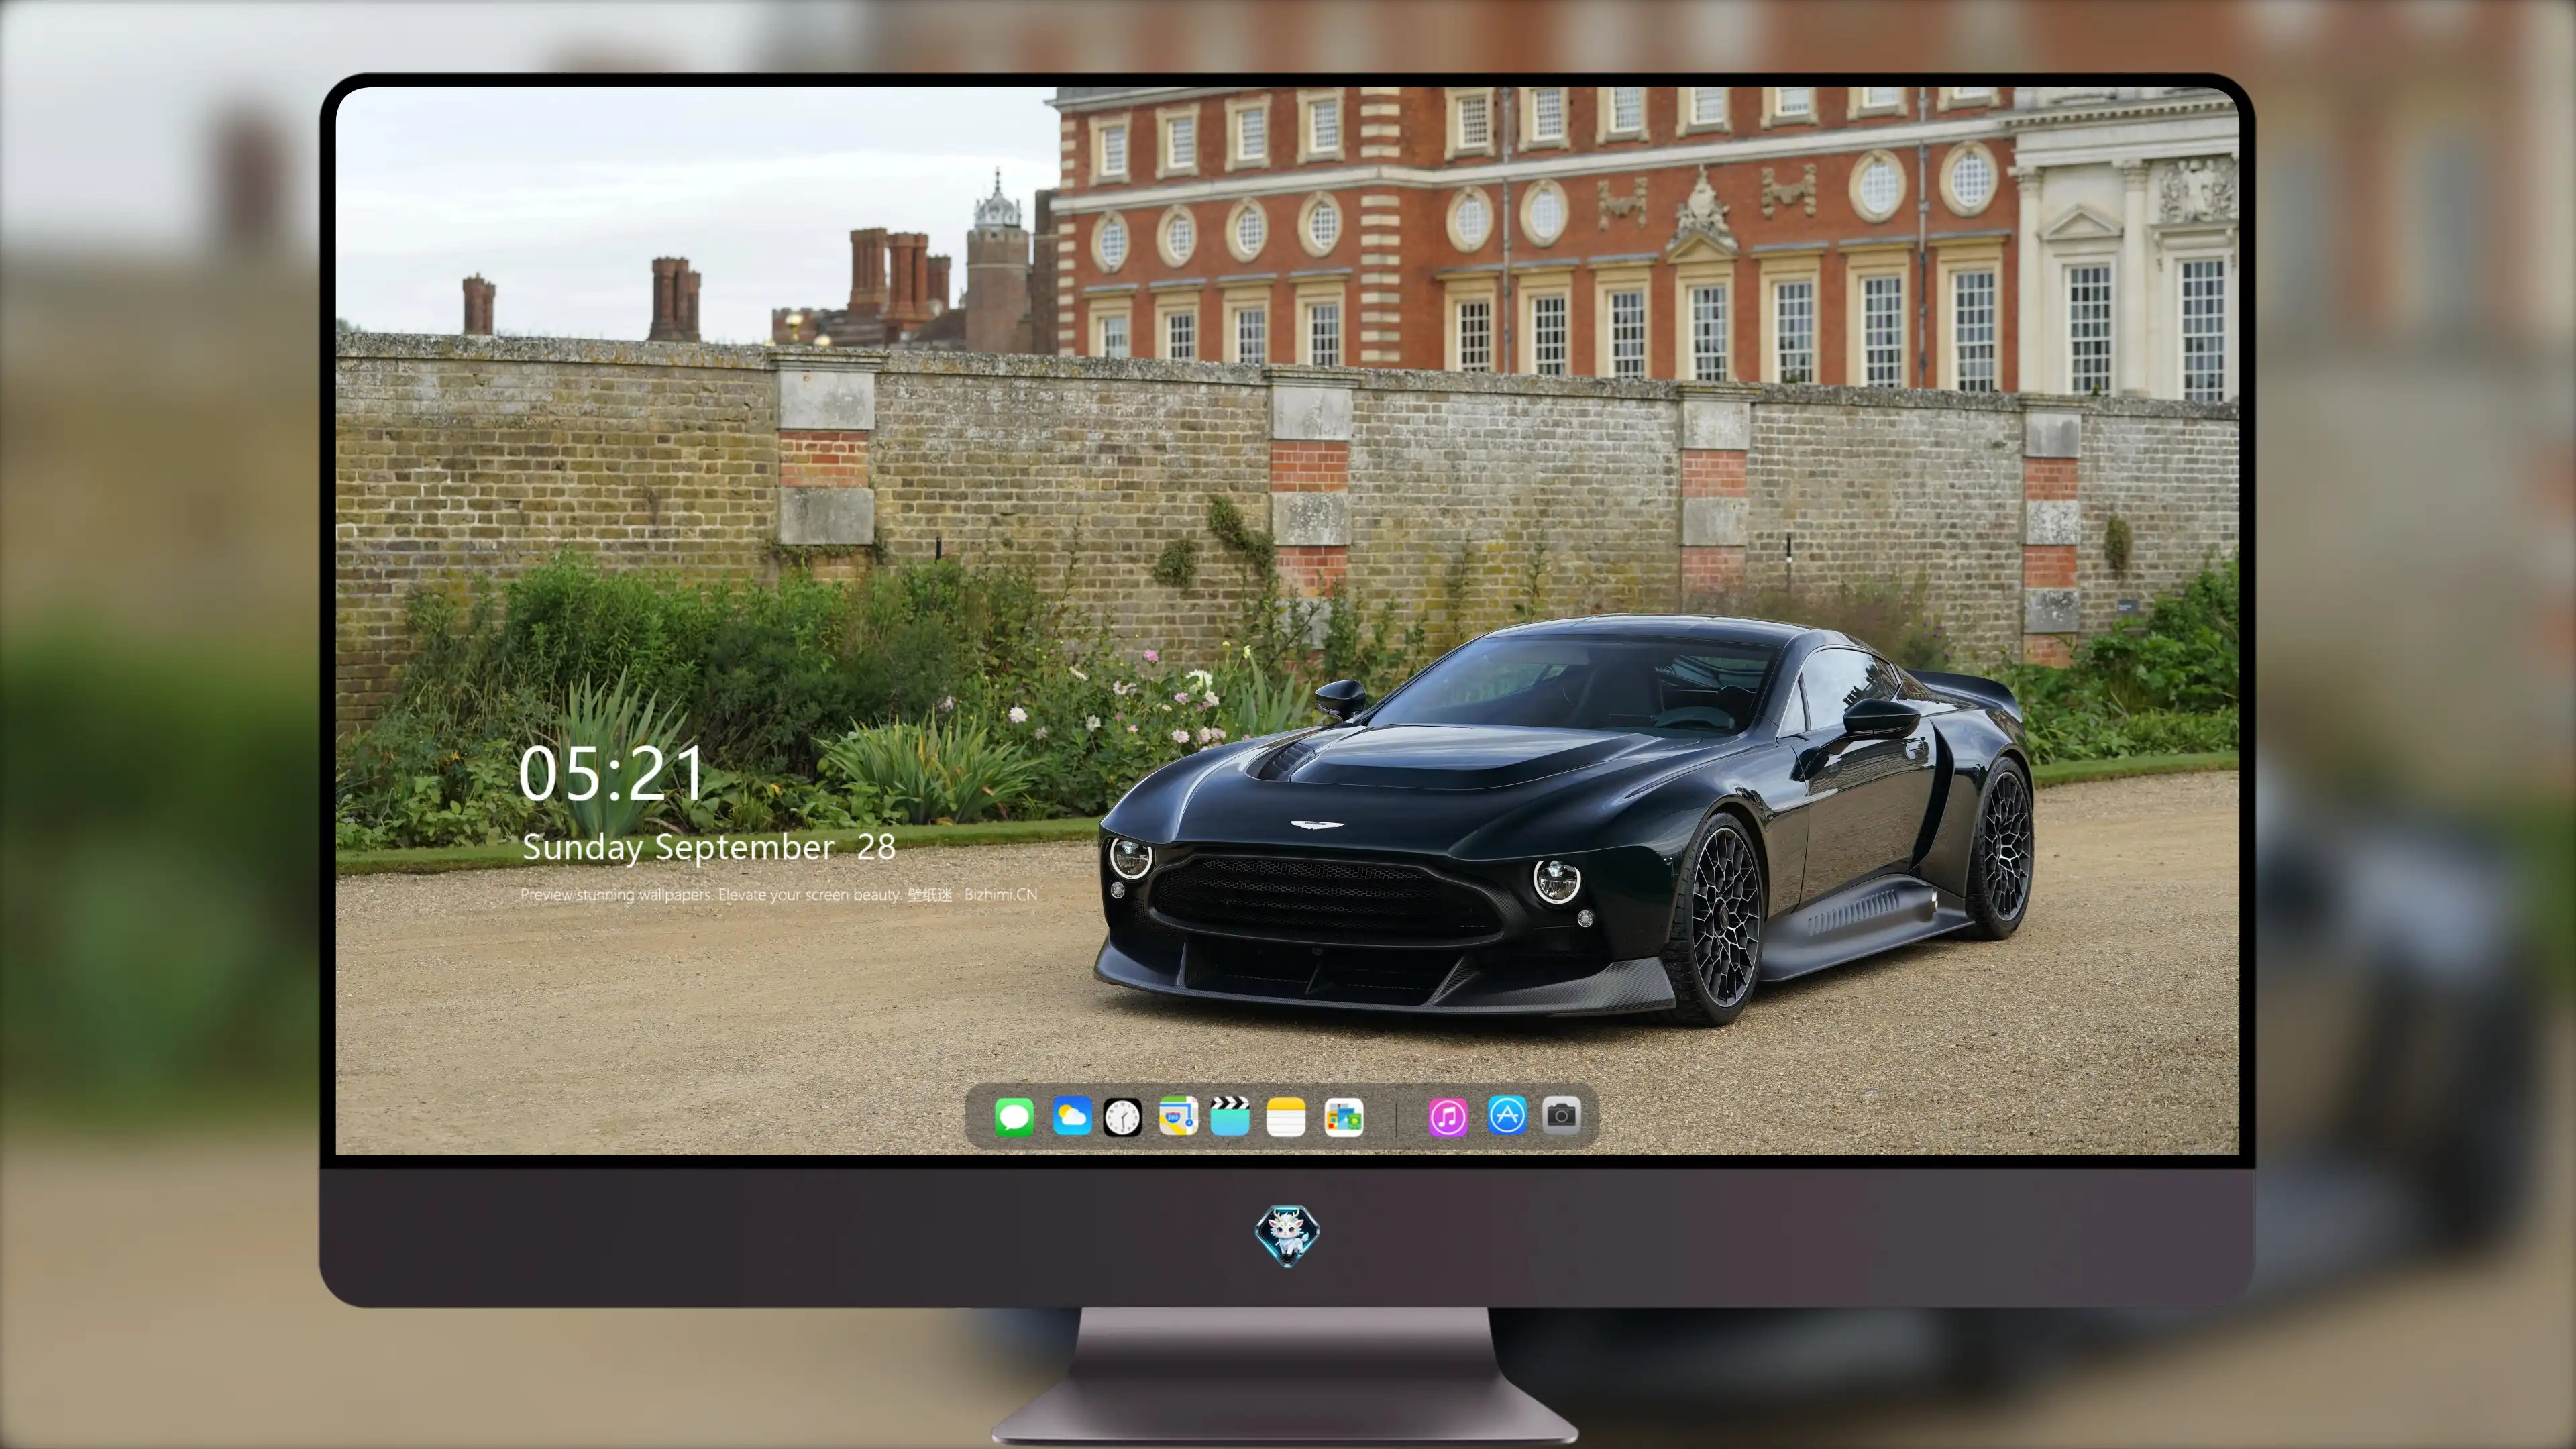
Task: Launch the Camera app from the dock
Action: click(1561, 1116)
